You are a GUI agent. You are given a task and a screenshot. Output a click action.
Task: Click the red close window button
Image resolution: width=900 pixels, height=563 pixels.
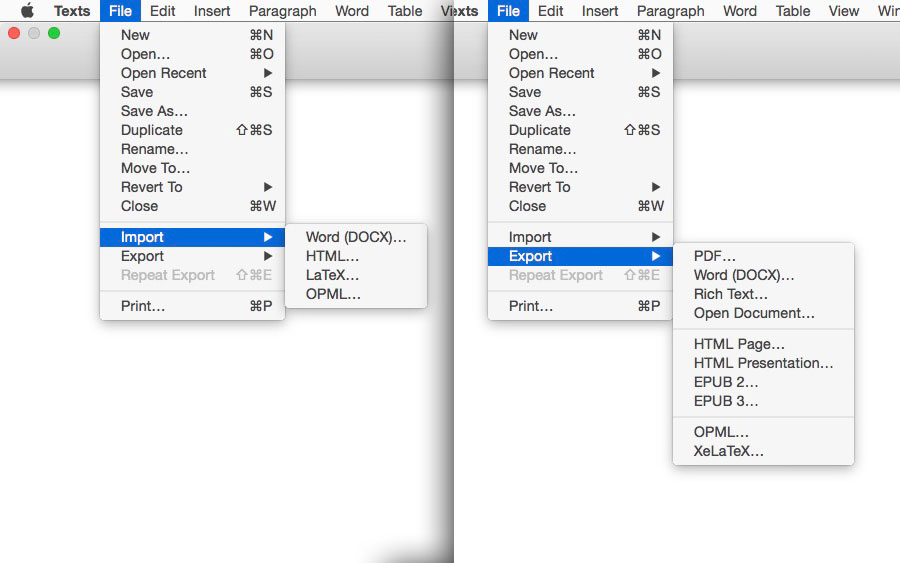(14, 33)
